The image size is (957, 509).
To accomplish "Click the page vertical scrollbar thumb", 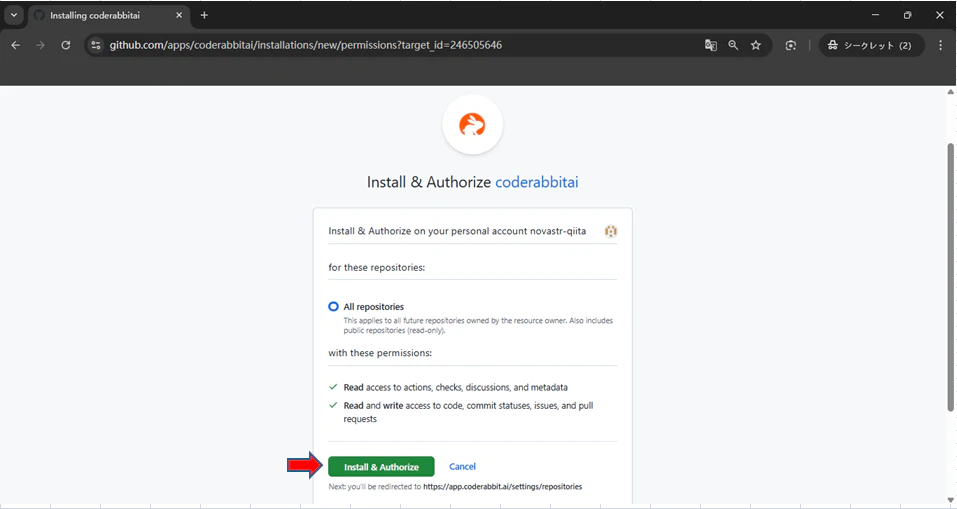I will (950, 277).
